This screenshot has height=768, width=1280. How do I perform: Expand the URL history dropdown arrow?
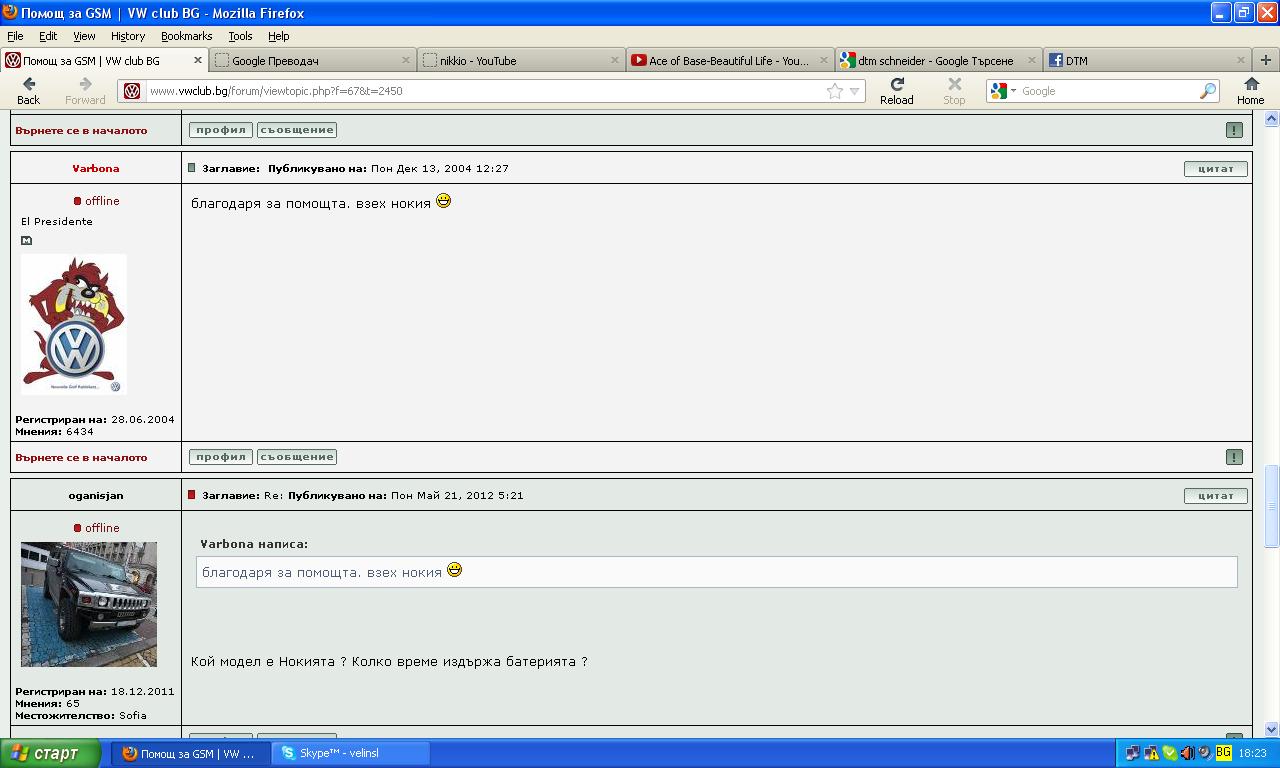coord(854,91)
